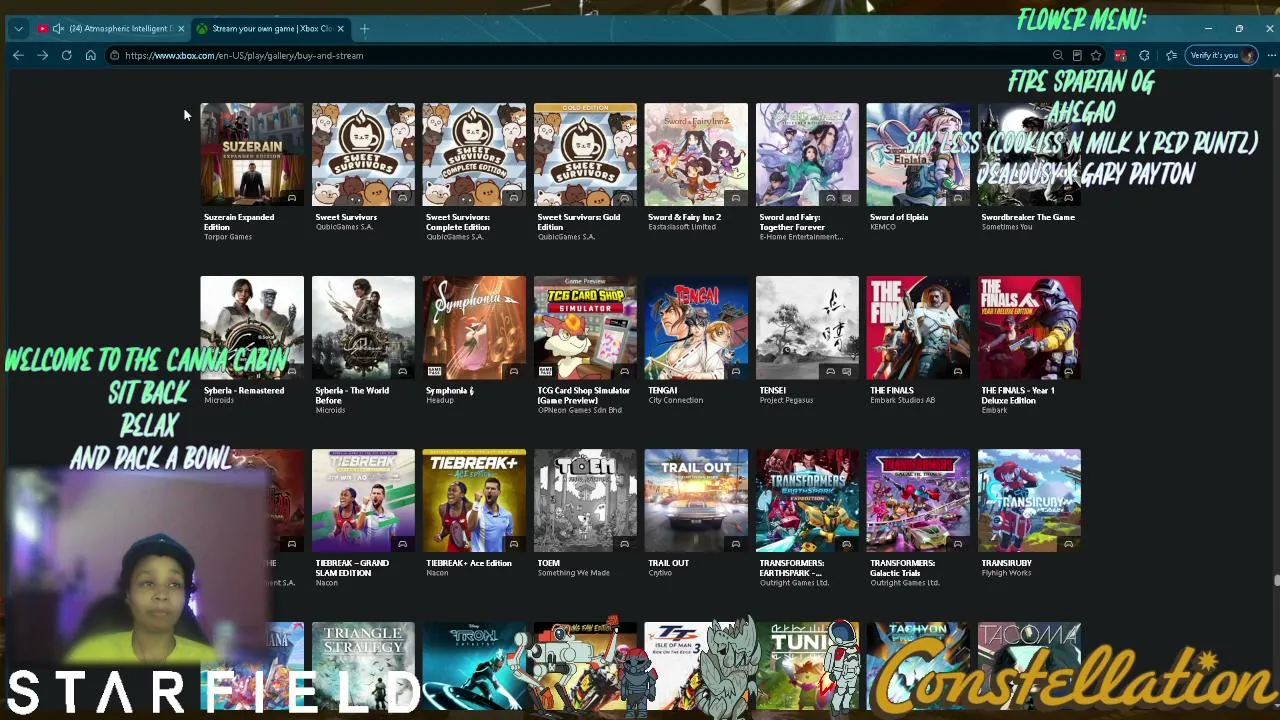Open Sword of Elpisia game cover
The width and height of the screenshot is (1280, 720).
[918, 154]
